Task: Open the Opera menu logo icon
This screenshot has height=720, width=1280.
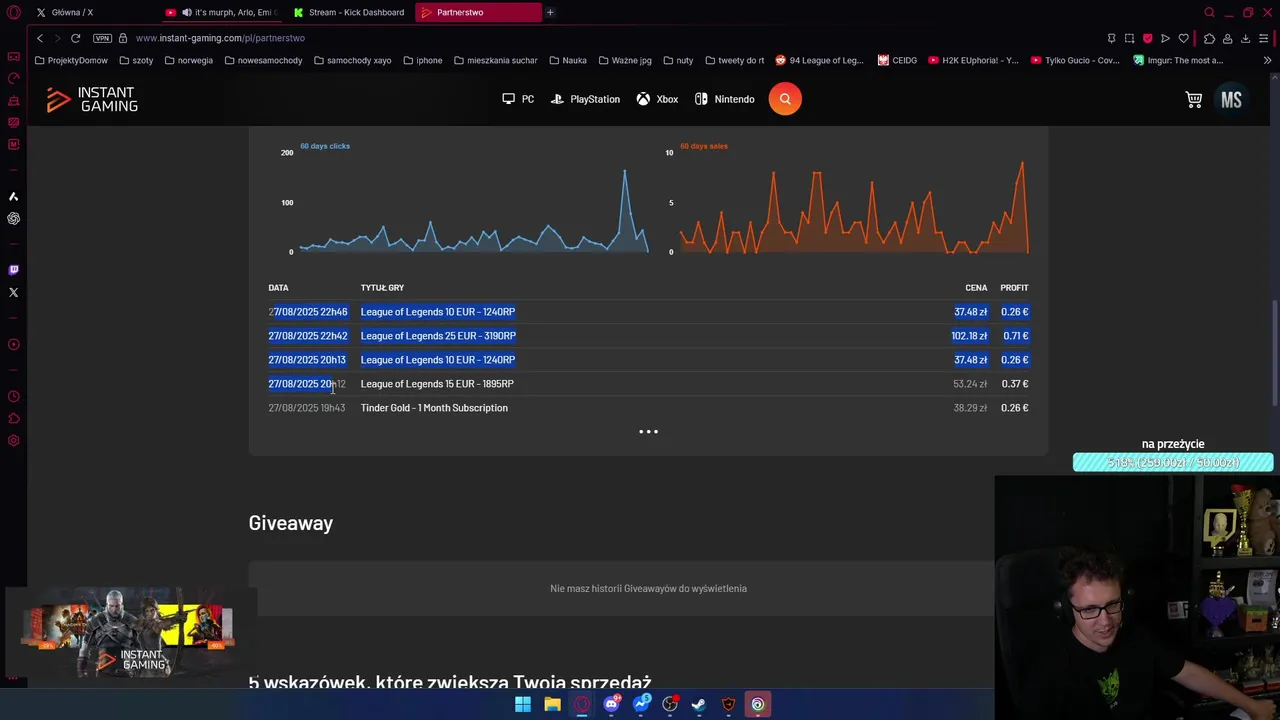Action: pyautogui.click(x=13, y=13)
